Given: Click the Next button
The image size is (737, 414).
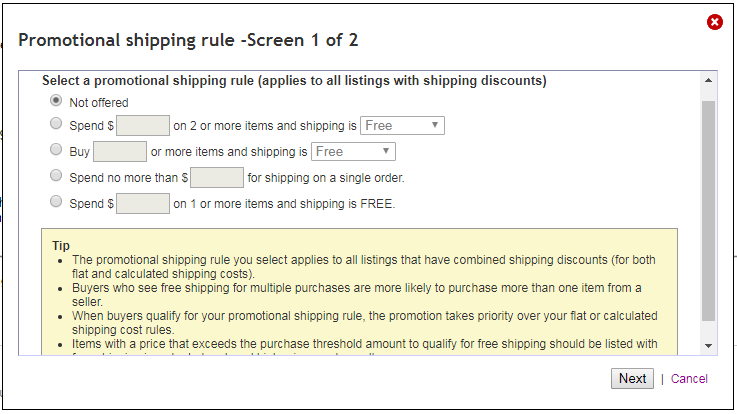Looking at the screenshot, I should [632, 378].
